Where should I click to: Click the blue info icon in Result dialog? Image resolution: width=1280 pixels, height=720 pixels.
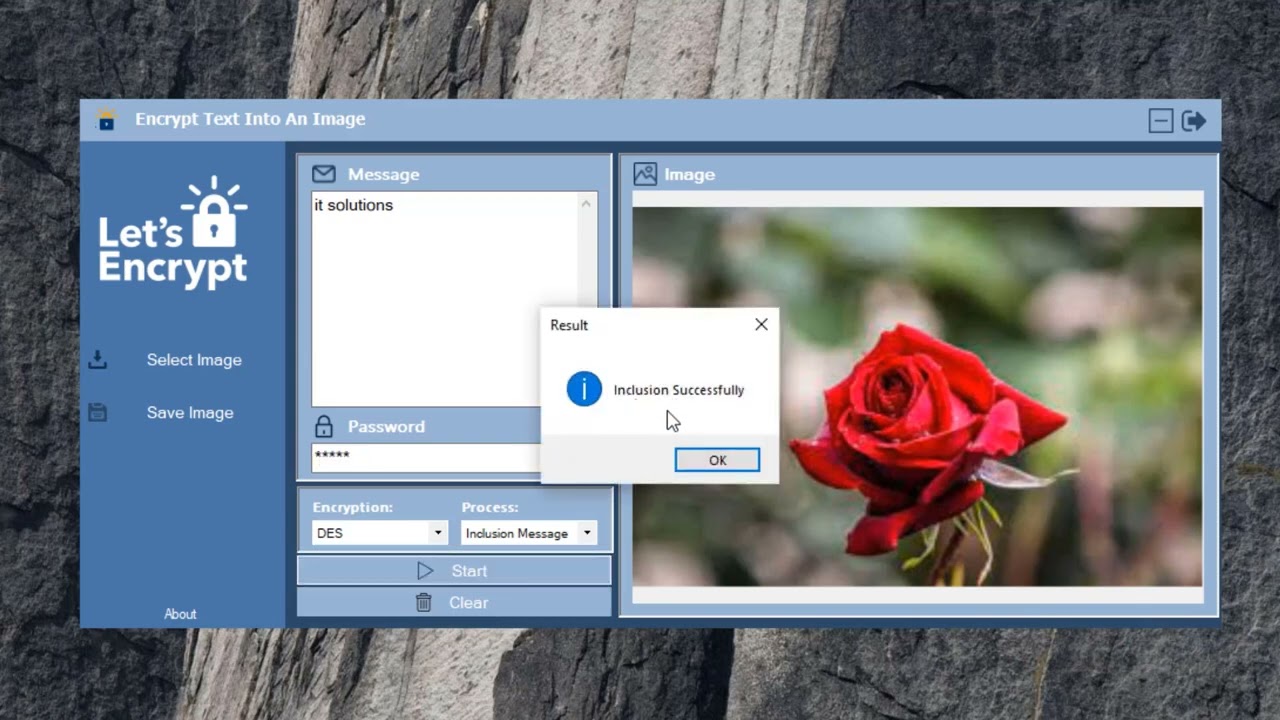(x=584, y=389)
